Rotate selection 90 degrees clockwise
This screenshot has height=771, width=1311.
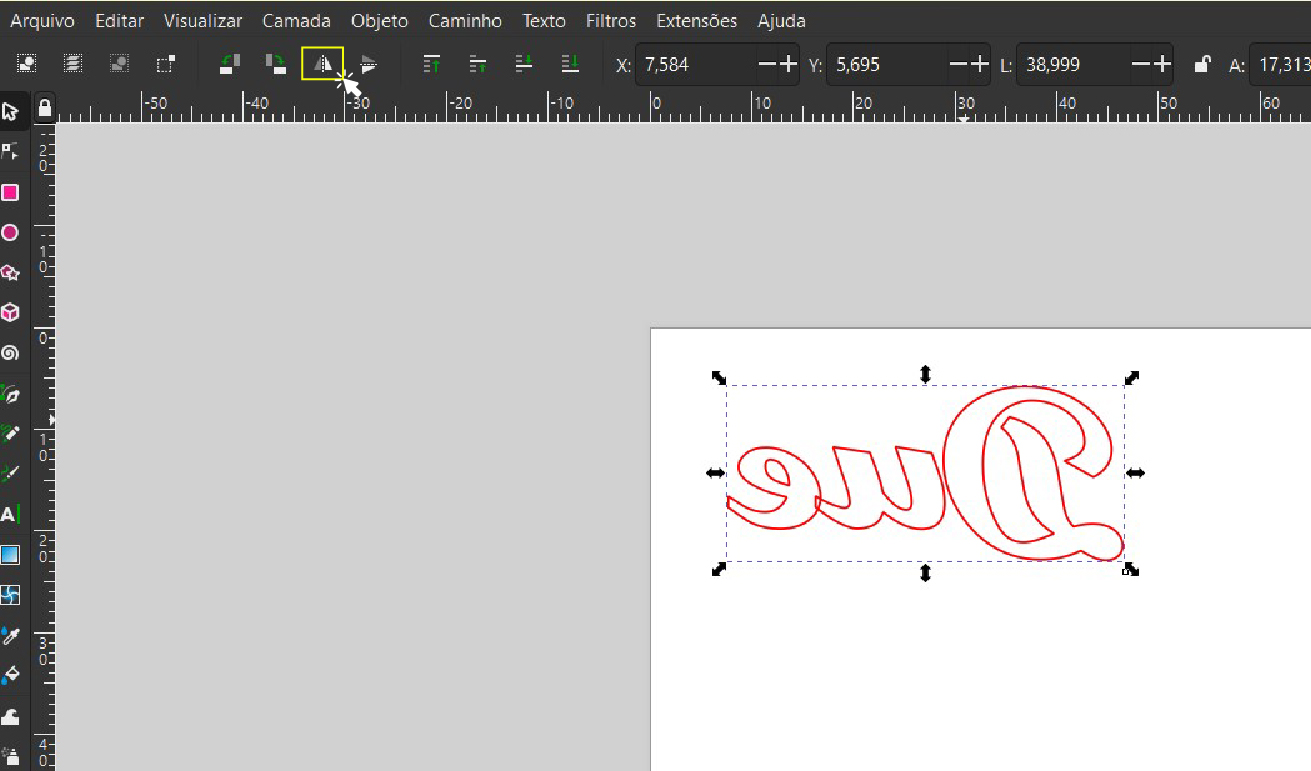(x=276, y=64)
